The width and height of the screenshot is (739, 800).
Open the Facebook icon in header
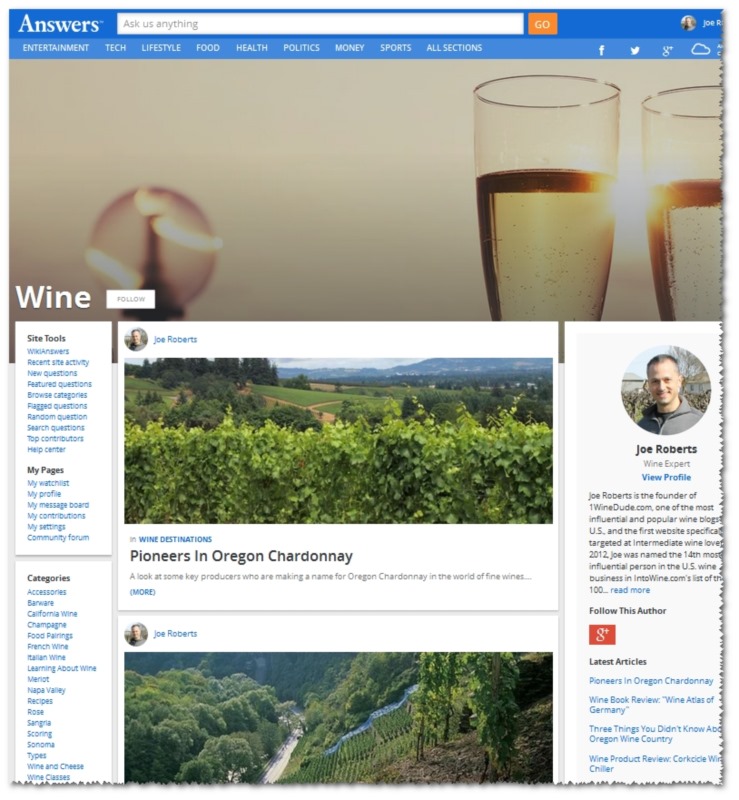click(x=601, y=50)
